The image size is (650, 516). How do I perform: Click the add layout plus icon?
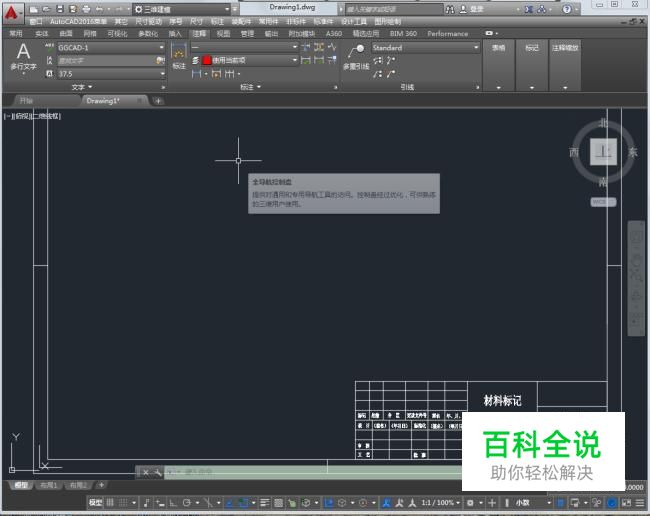point(100,485)
